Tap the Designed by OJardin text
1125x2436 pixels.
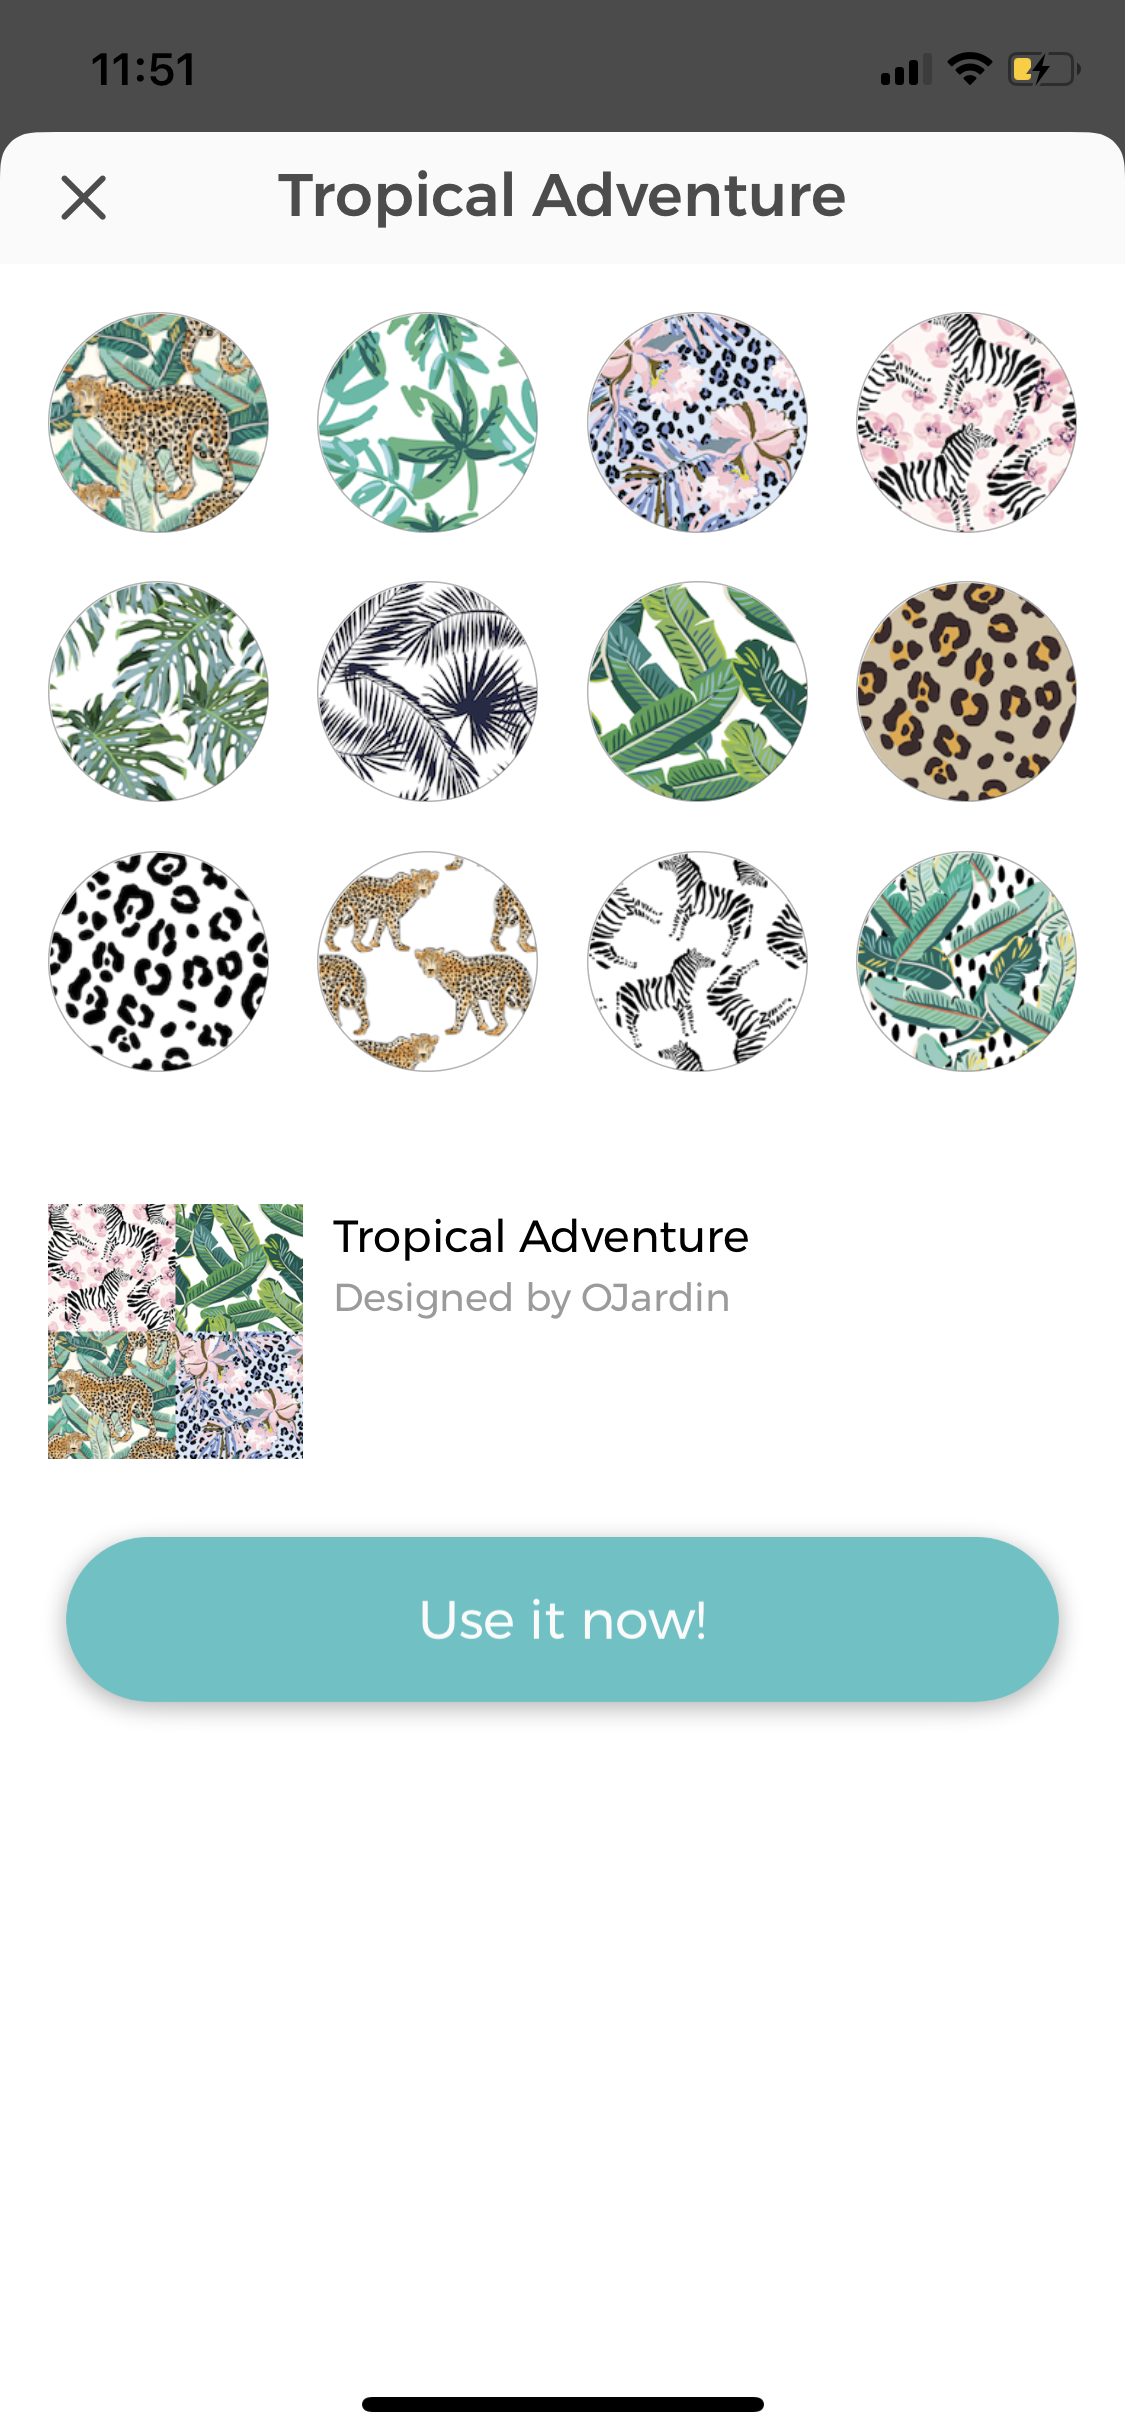tap(531, 1298)
